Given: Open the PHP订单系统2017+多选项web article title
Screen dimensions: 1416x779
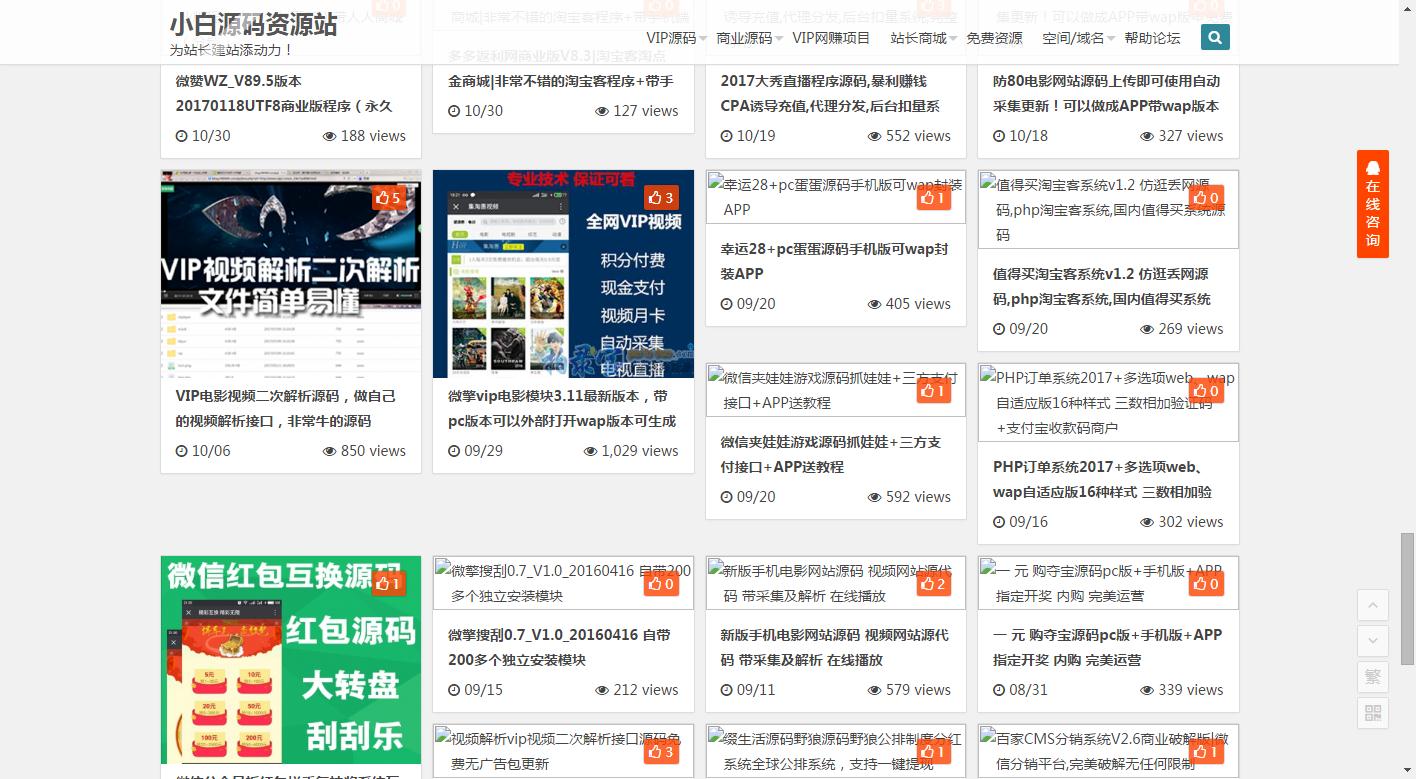Looking at the screenshot, I should pyautogui.click(x=1102, y=479).
